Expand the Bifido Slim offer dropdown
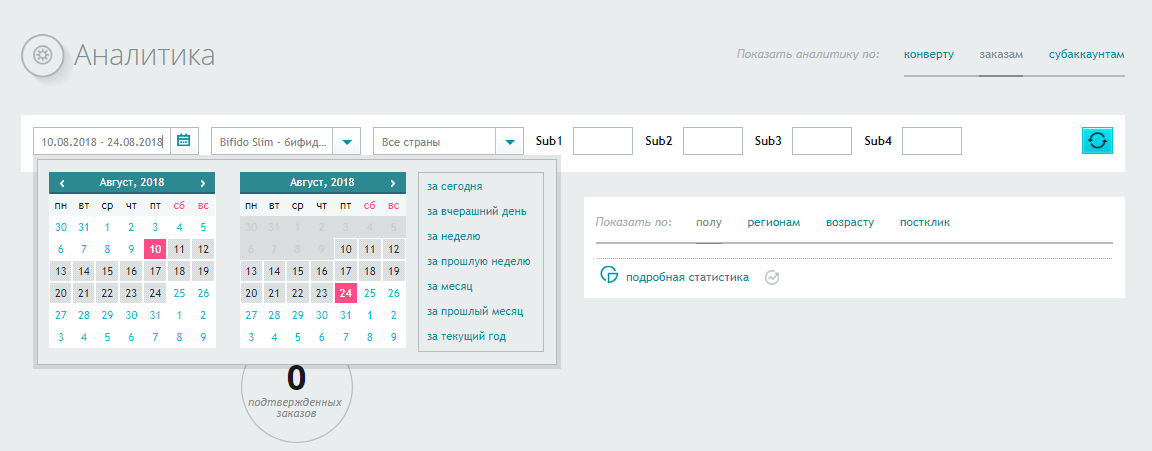 click(x=346, y=142)
